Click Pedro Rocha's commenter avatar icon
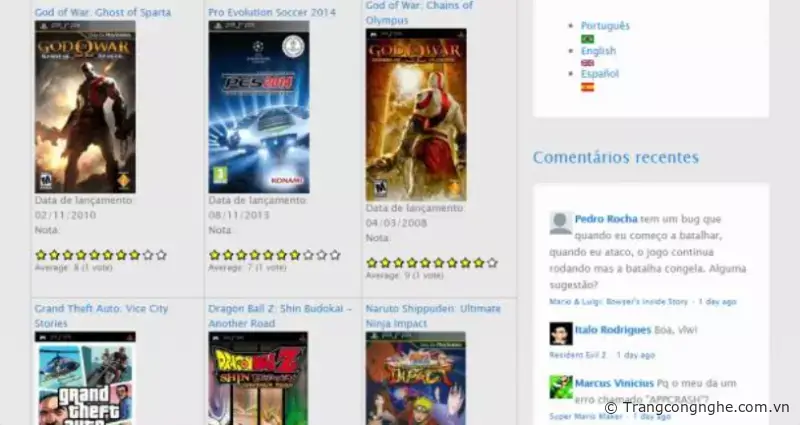Image resolution: width=800 pixels, height=425 pixels. (560, 222)
